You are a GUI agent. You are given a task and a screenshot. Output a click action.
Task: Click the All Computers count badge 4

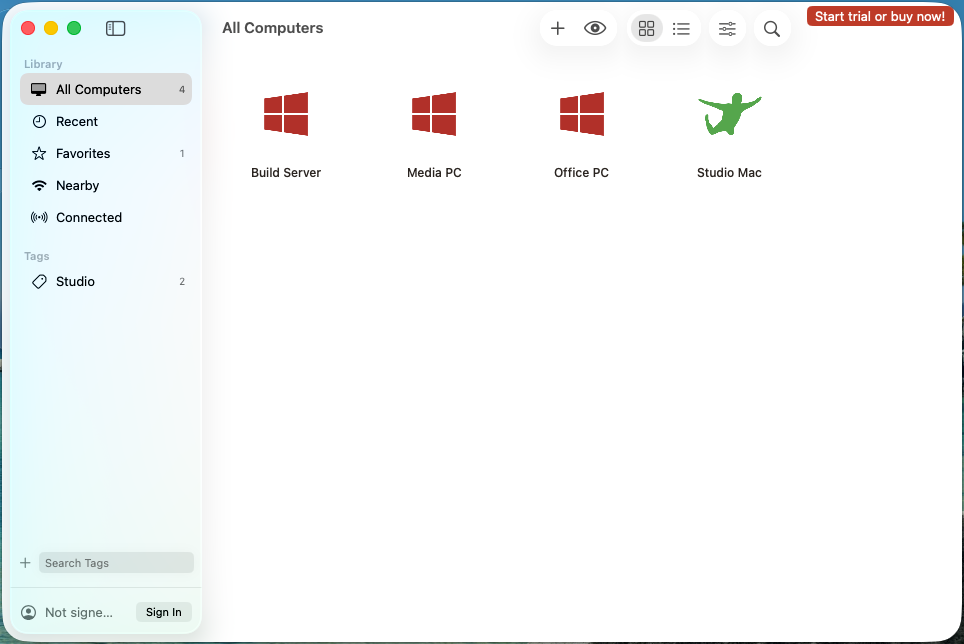click(182, 90)
